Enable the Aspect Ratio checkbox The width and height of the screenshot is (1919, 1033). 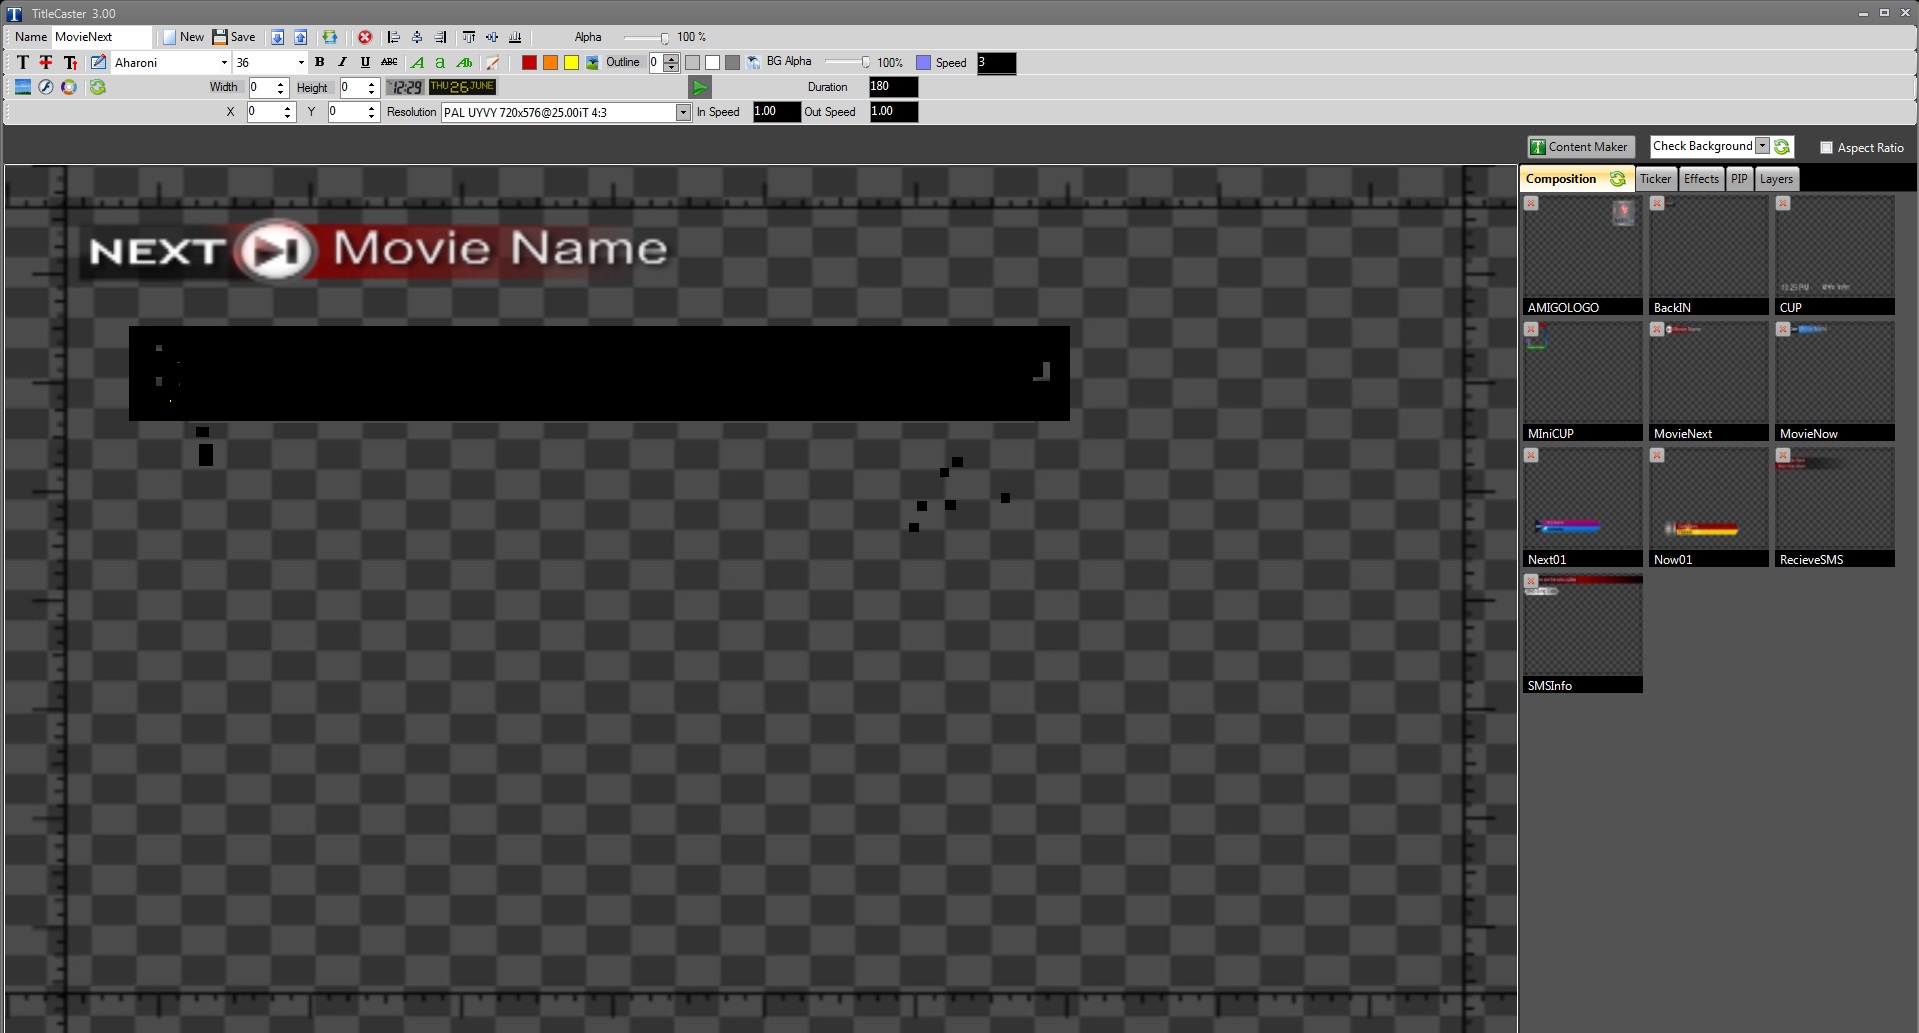(1824, 147)
